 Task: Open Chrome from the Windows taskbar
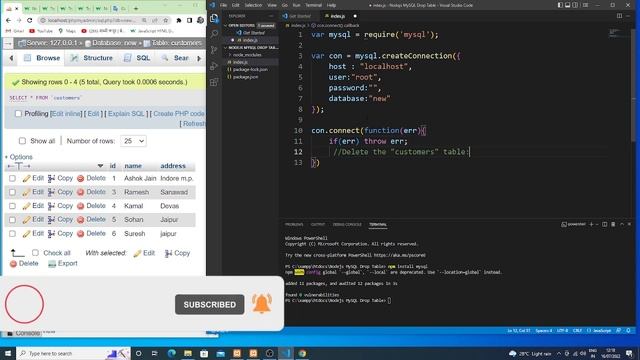302,353
